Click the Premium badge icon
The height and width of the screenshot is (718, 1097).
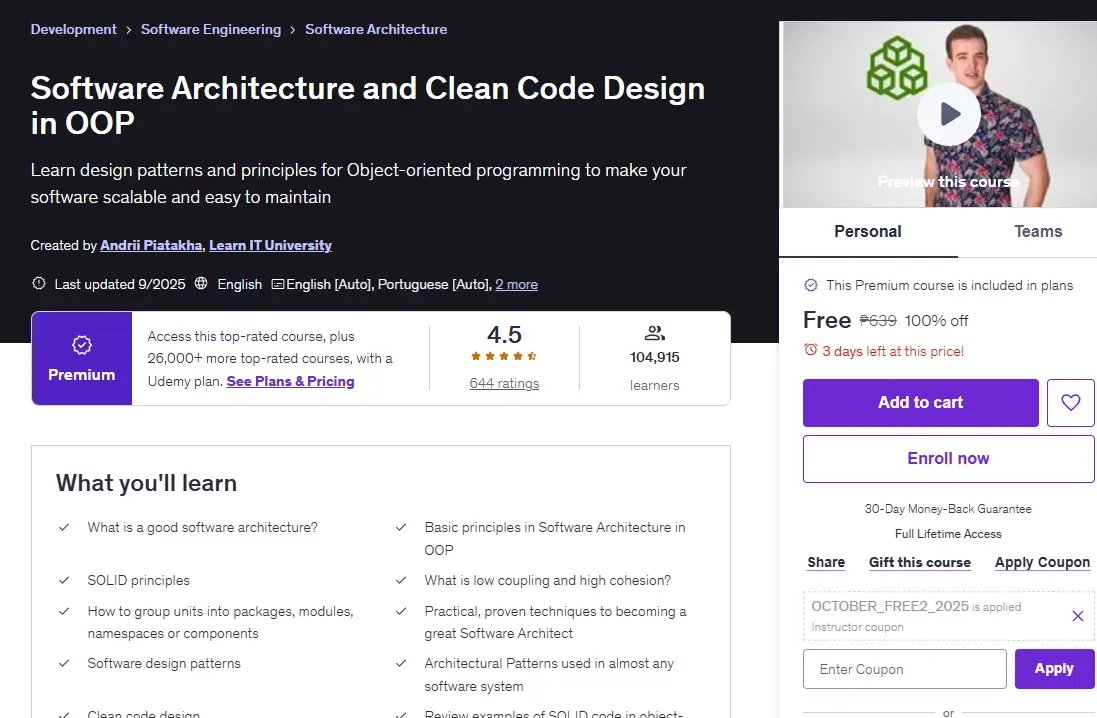point(82,344)
